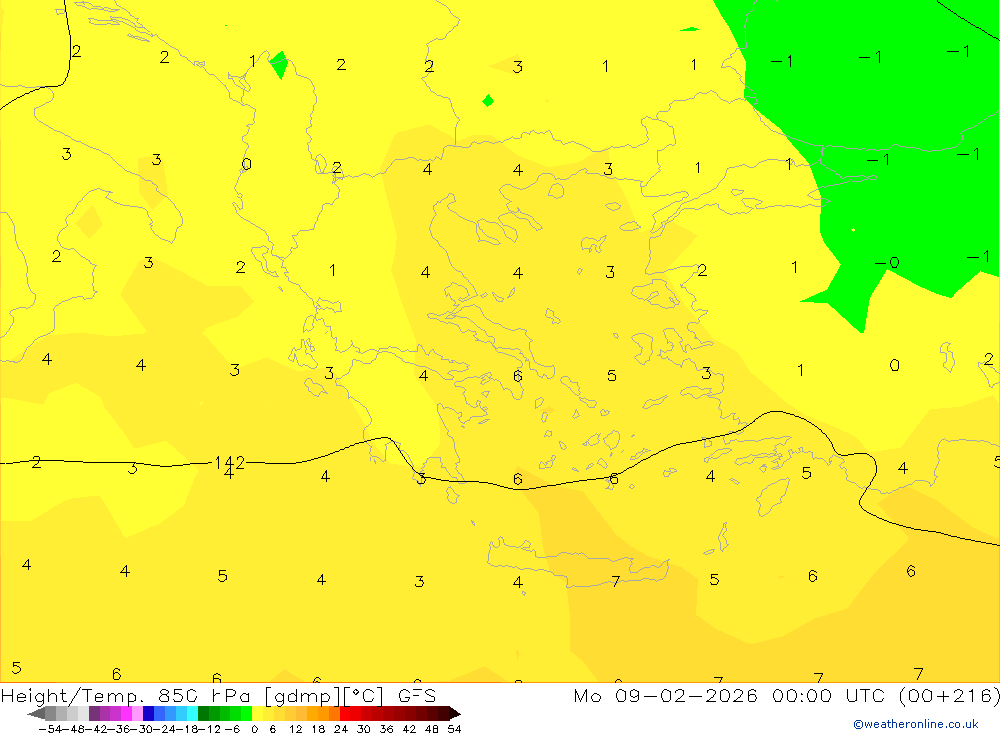Select the dark blue legend swatch at -30
The width and height of the screenshot is (1000, 733).
click(148, 713)
